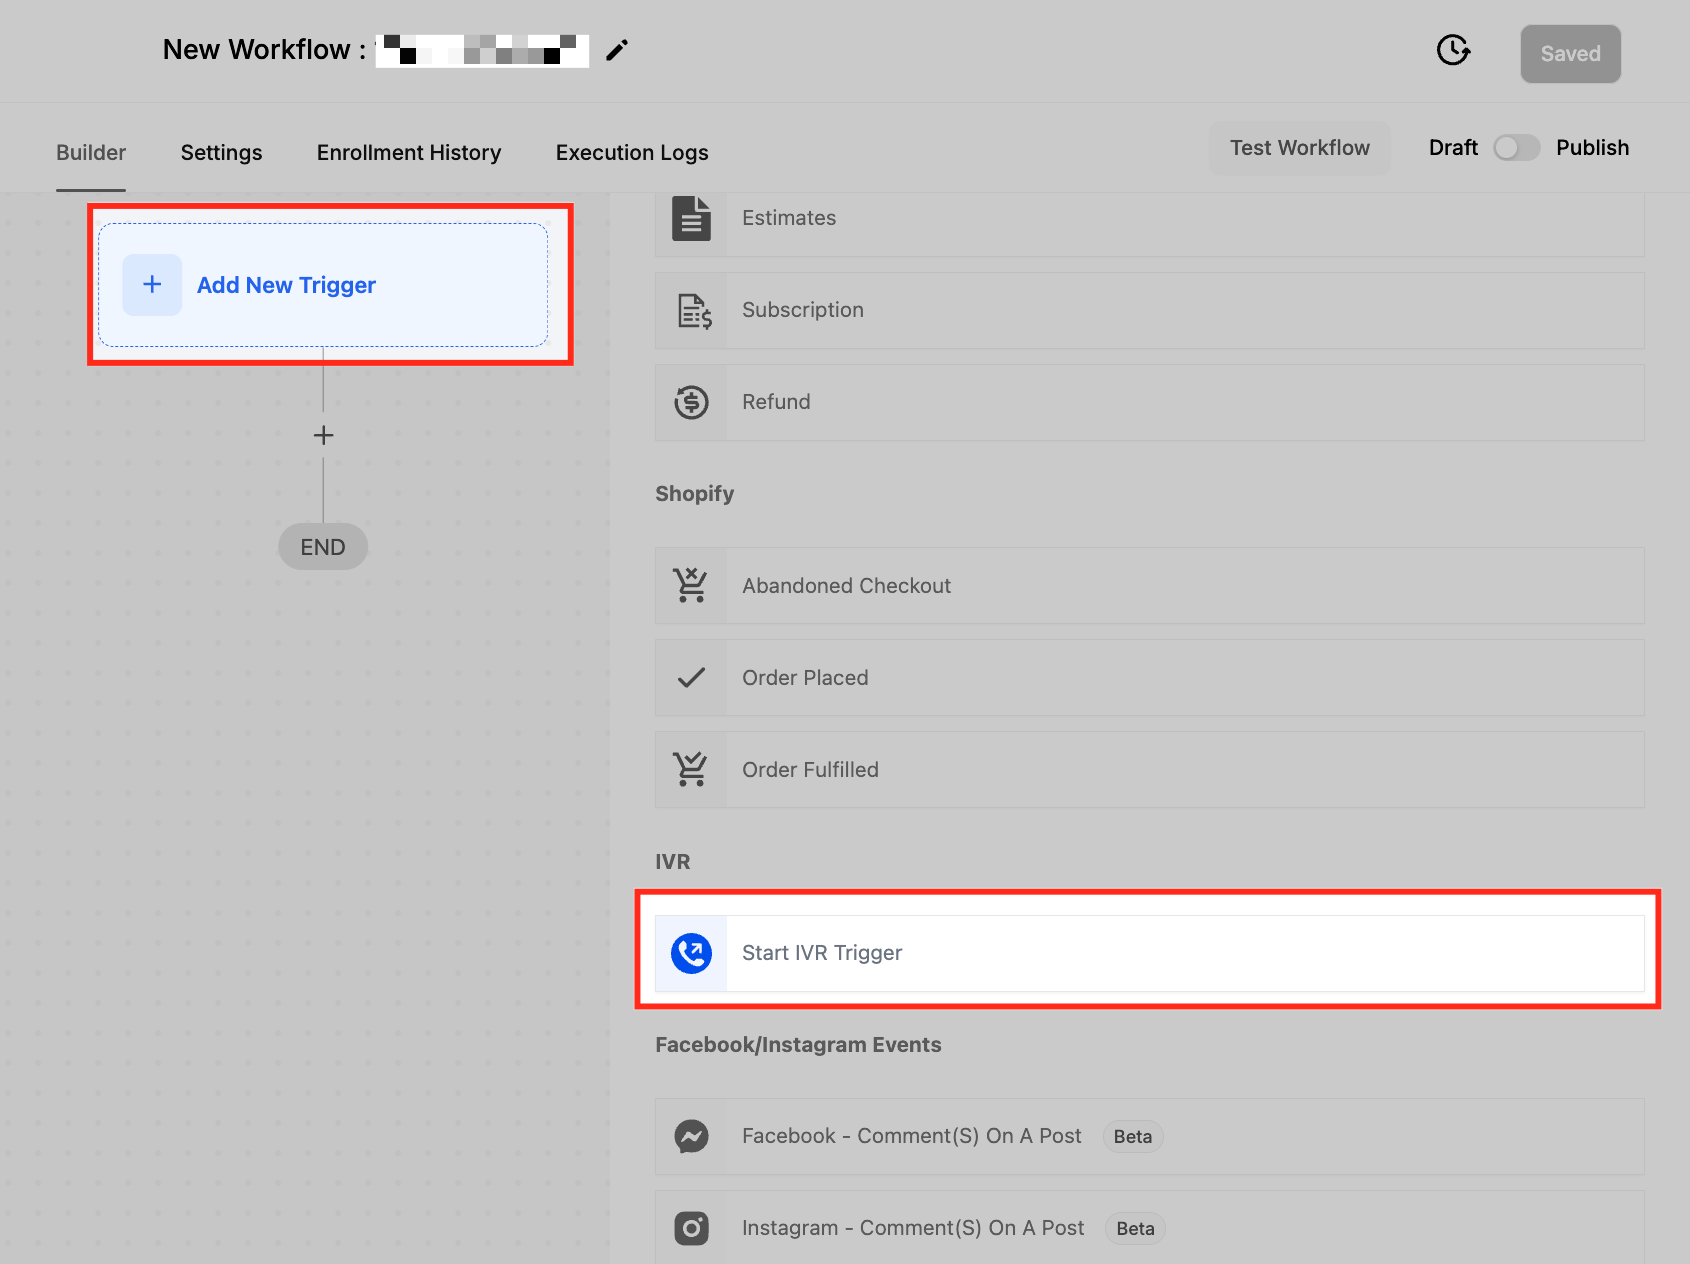Click the Abandoned Checkout cart icon
The image size is (1690, 1264).
coord(690,585)
